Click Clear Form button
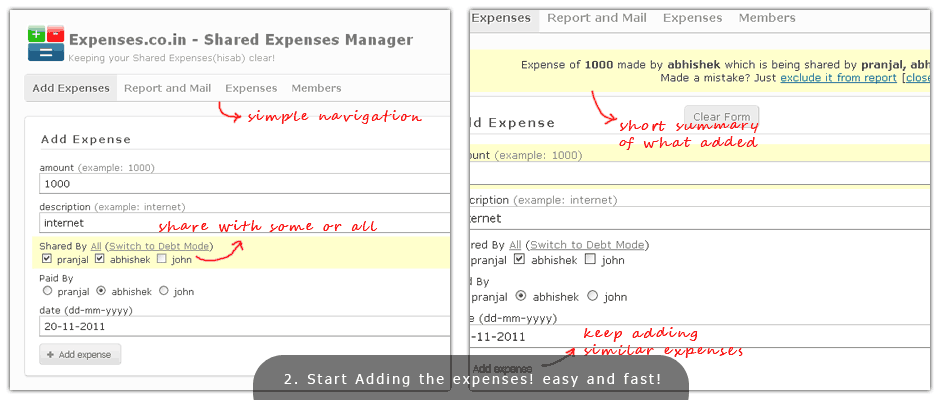The height and width of the screenshot is (400, 940). [x=722, y=116]
